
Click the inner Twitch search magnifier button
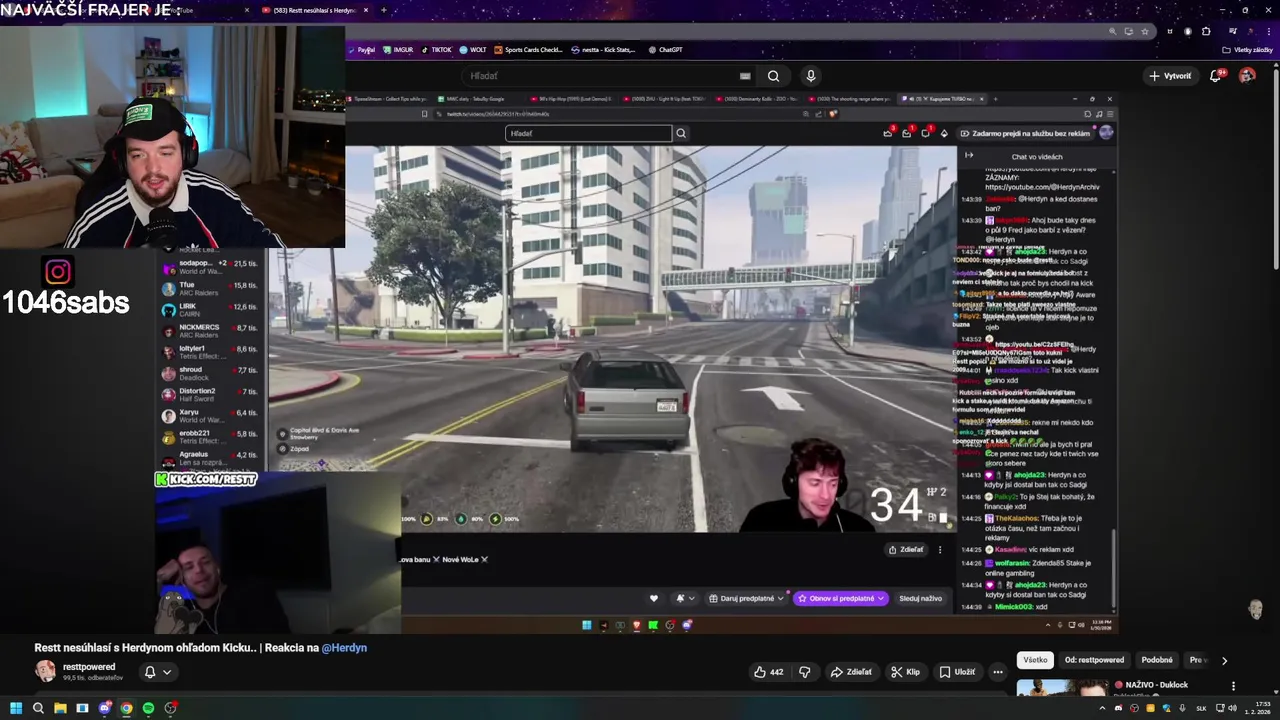click(x=681, y=133)
